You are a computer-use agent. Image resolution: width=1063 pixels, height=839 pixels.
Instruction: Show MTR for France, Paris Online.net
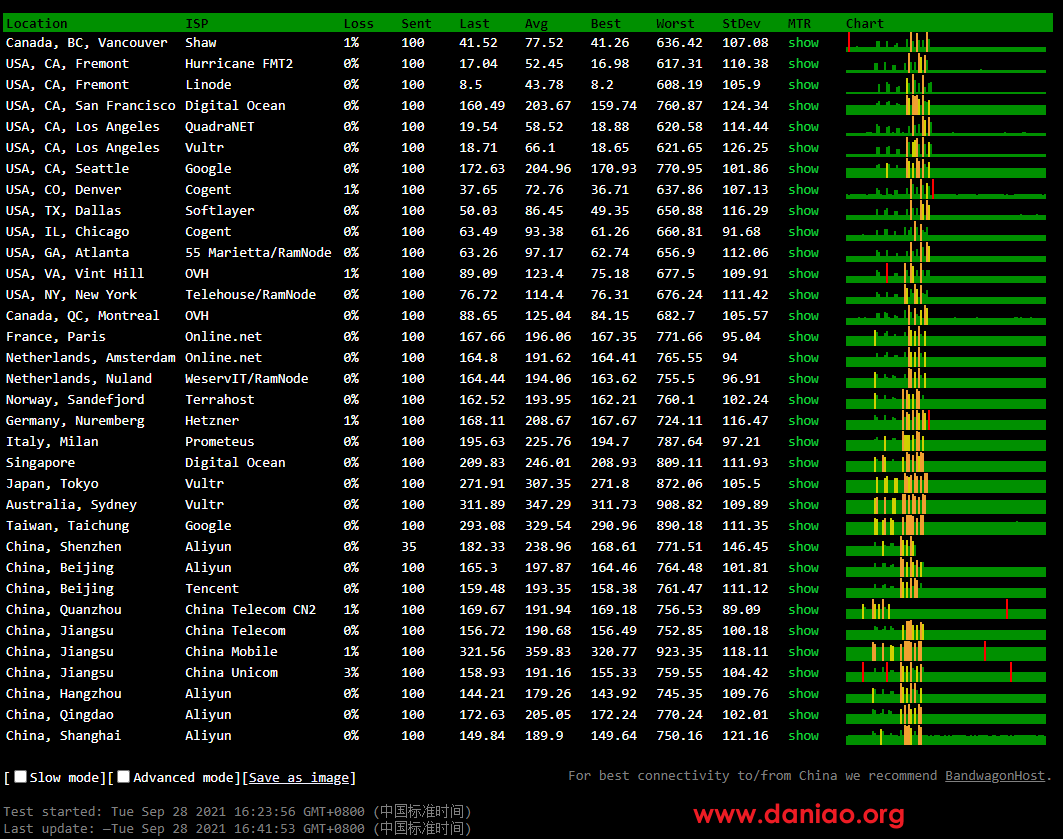803,337
